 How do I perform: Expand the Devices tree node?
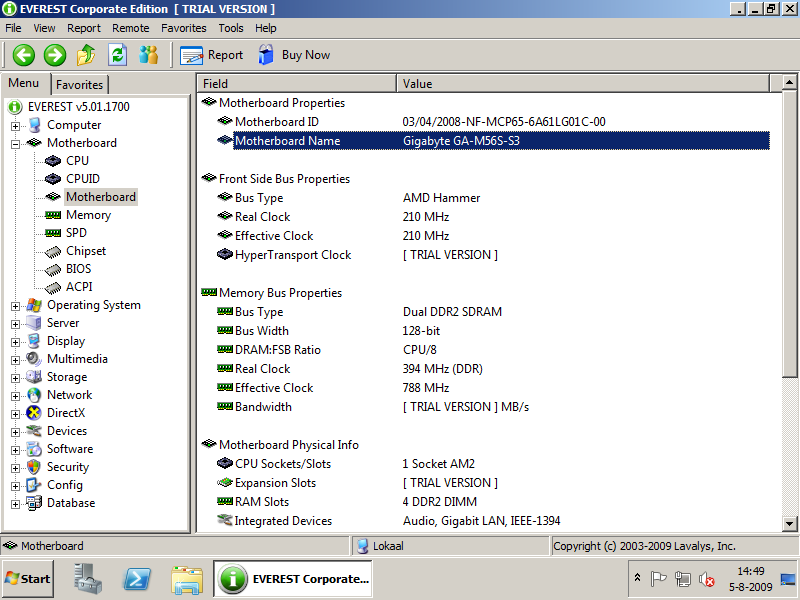click(x=15, y=432)
